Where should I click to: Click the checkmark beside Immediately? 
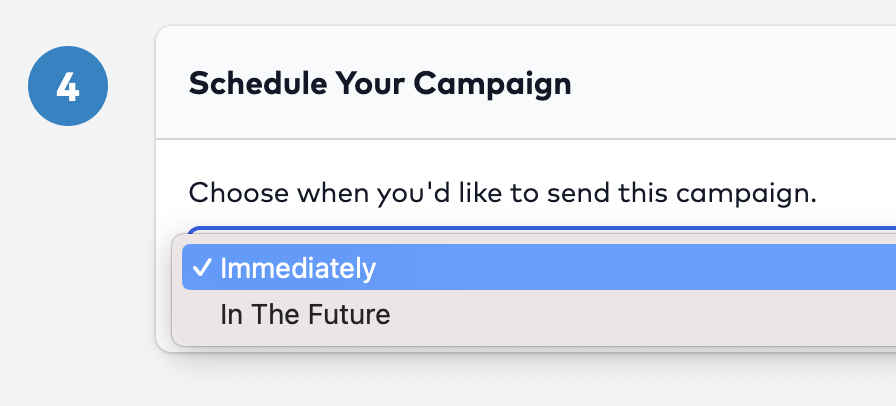tap(202, 268)
